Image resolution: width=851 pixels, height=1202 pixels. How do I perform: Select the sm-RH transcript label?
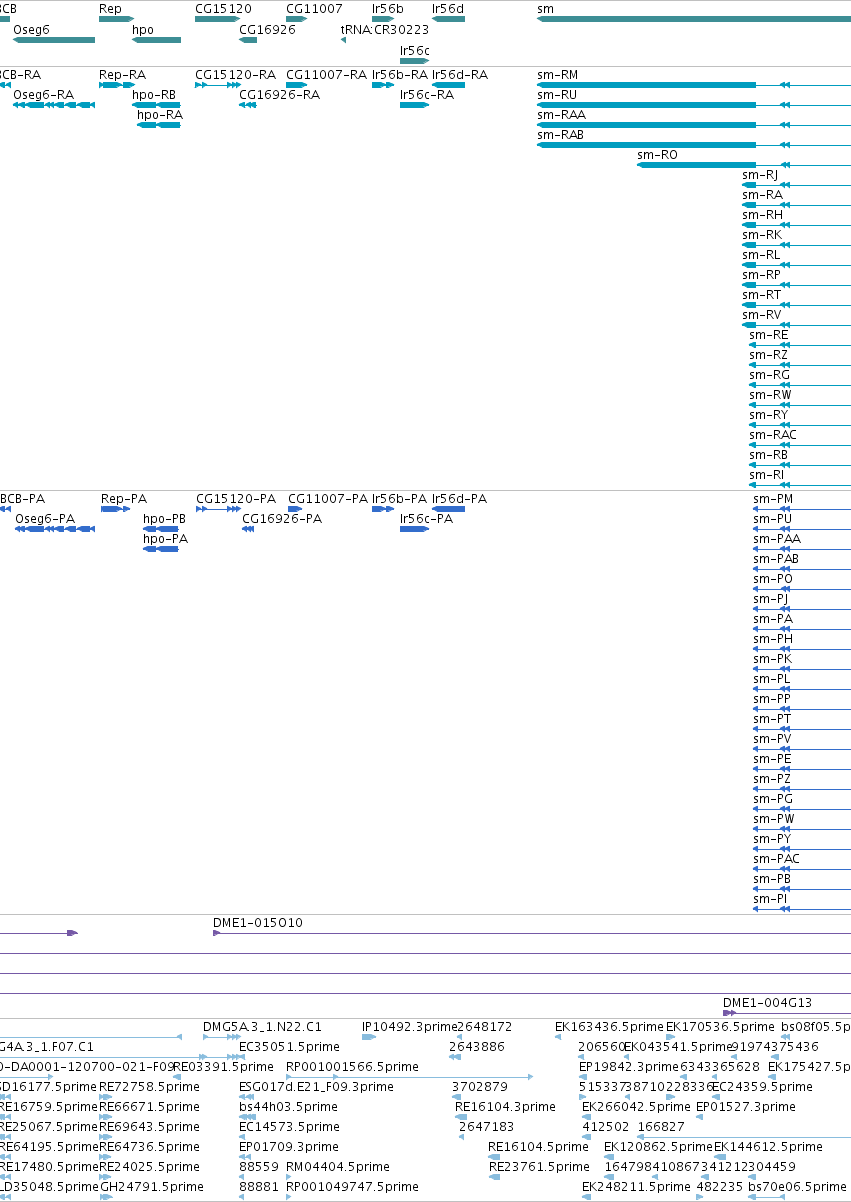tap(762, 215)
